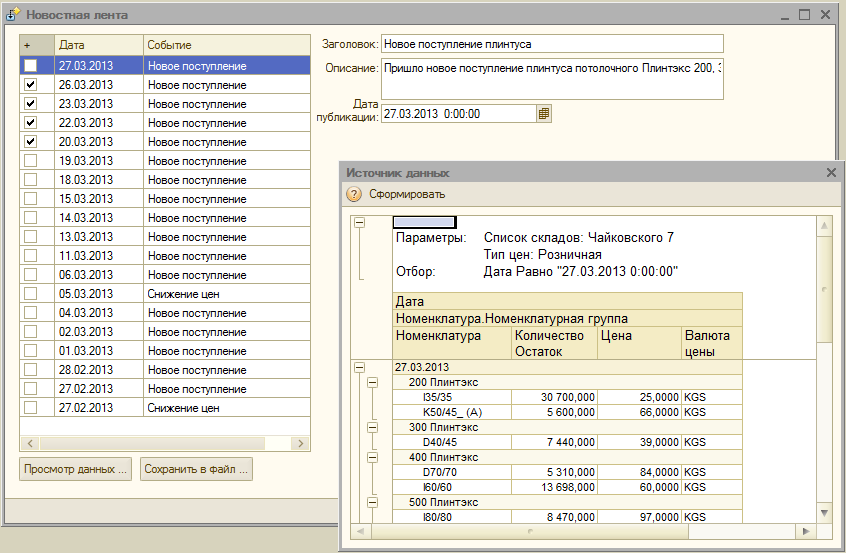Screen dimensions: 846x553
Task: Maximize the Новостная лента window
Action: click(804, 15)
